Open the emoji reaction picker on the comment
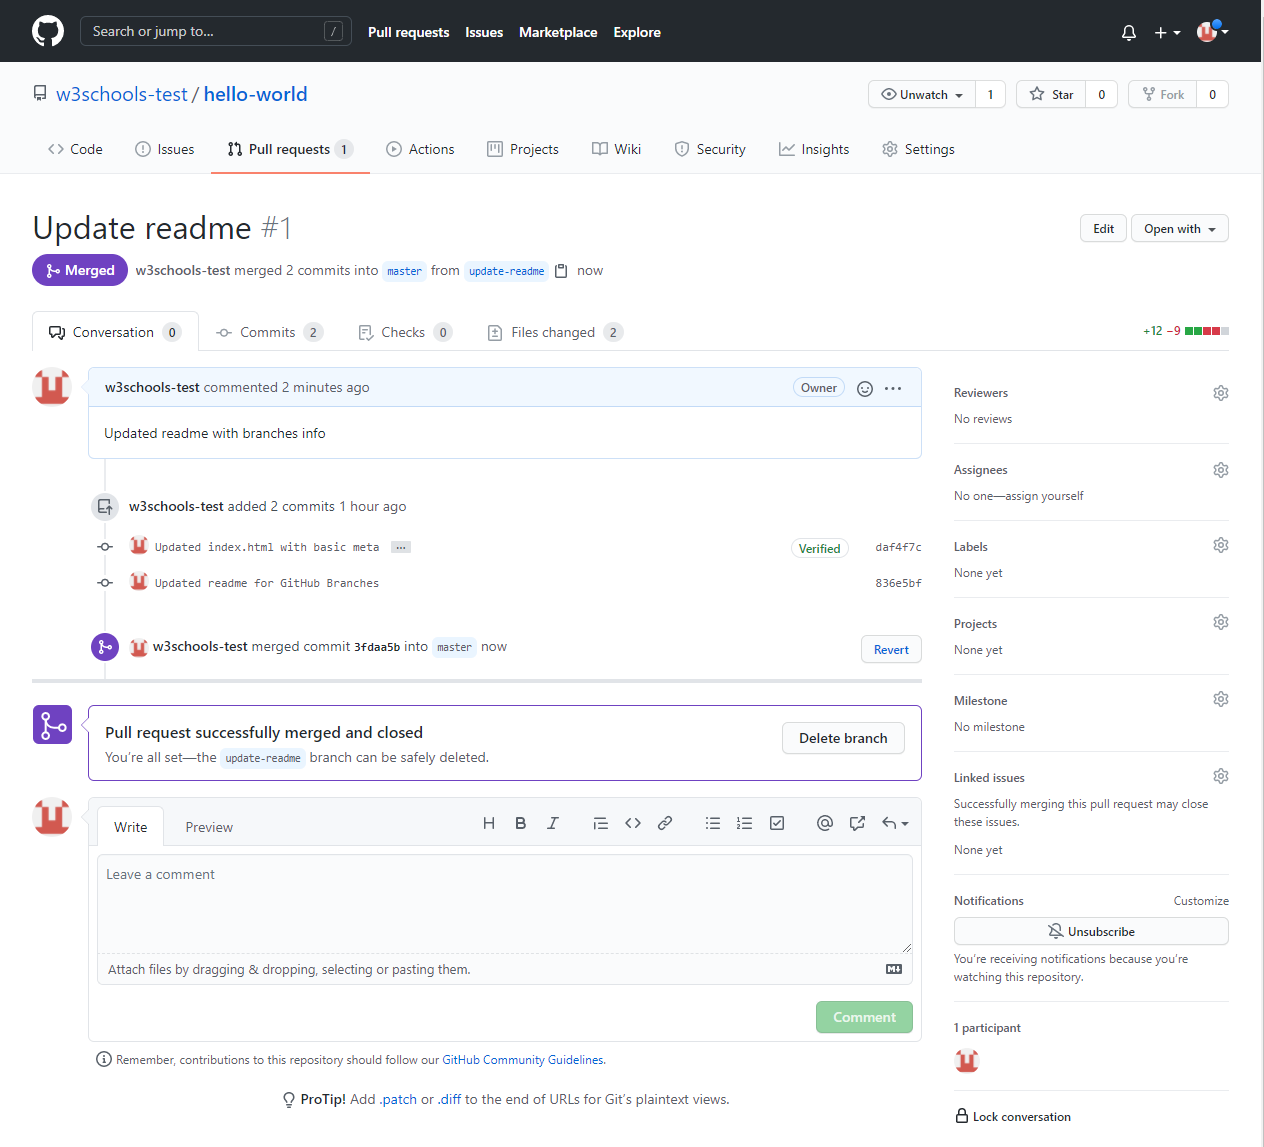Viewport: 1264px width, 1147px height. 864,388
